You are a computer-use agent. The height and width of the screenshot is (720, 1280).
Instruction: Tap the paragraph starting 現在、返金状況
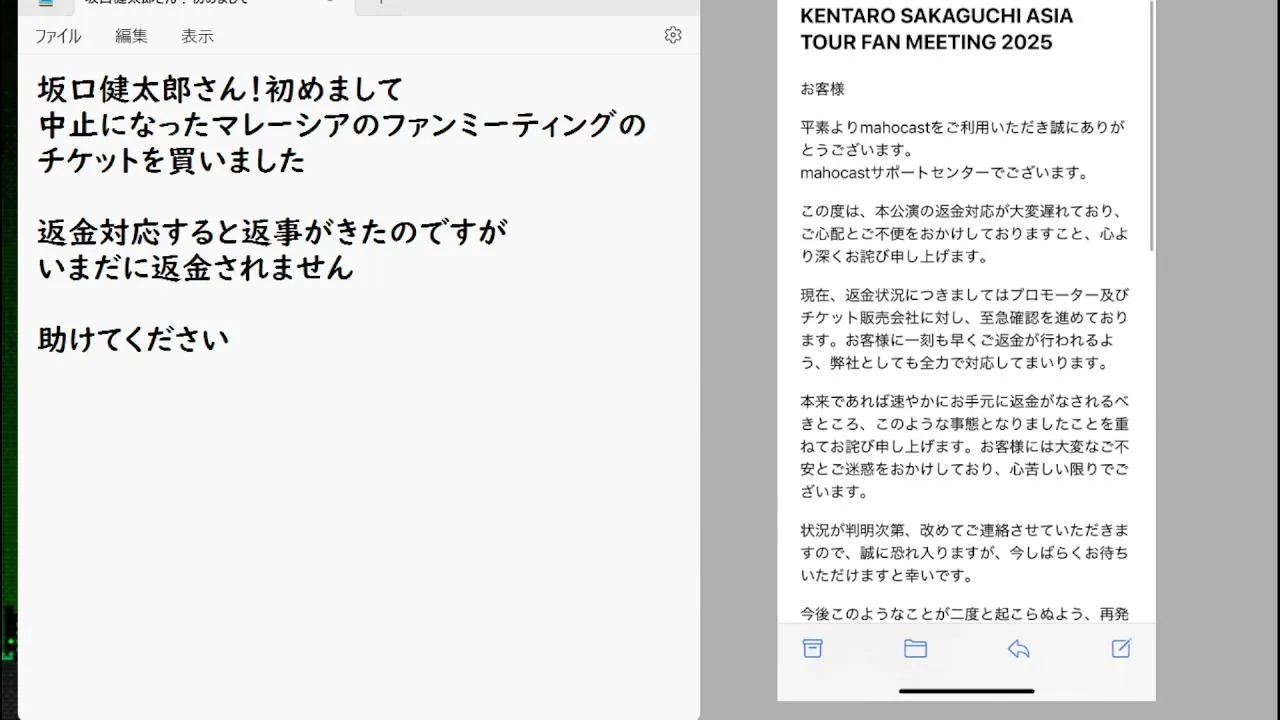click(x=965, y=329)
